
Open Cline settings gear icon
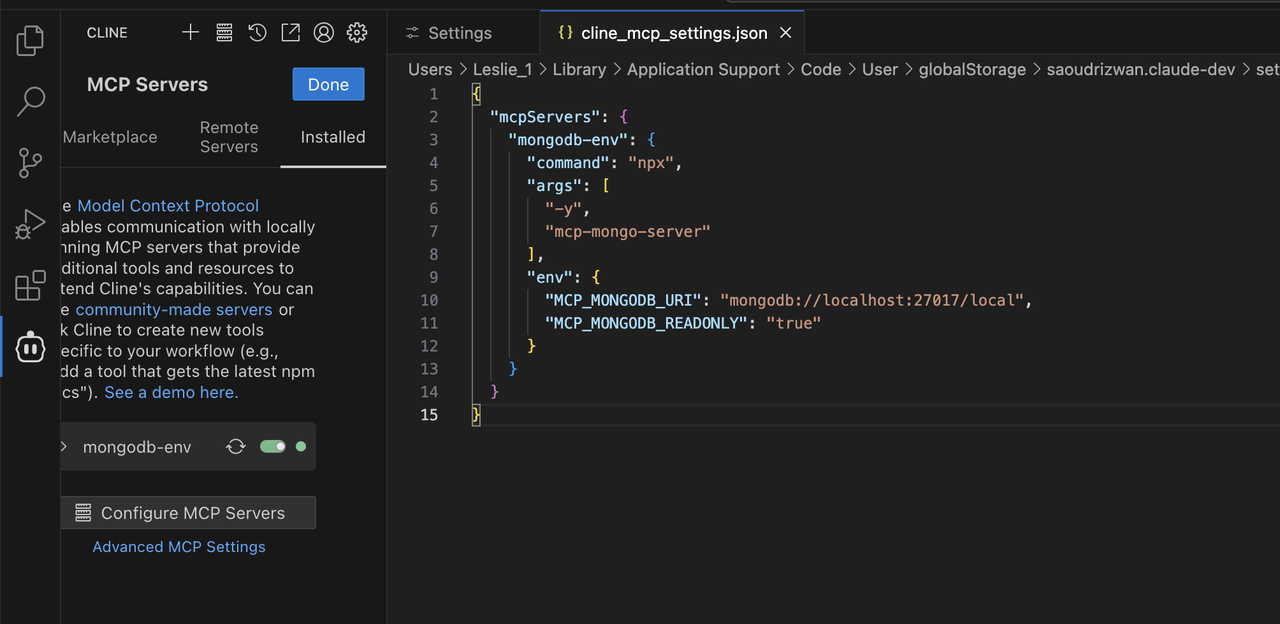coord(357,33)
